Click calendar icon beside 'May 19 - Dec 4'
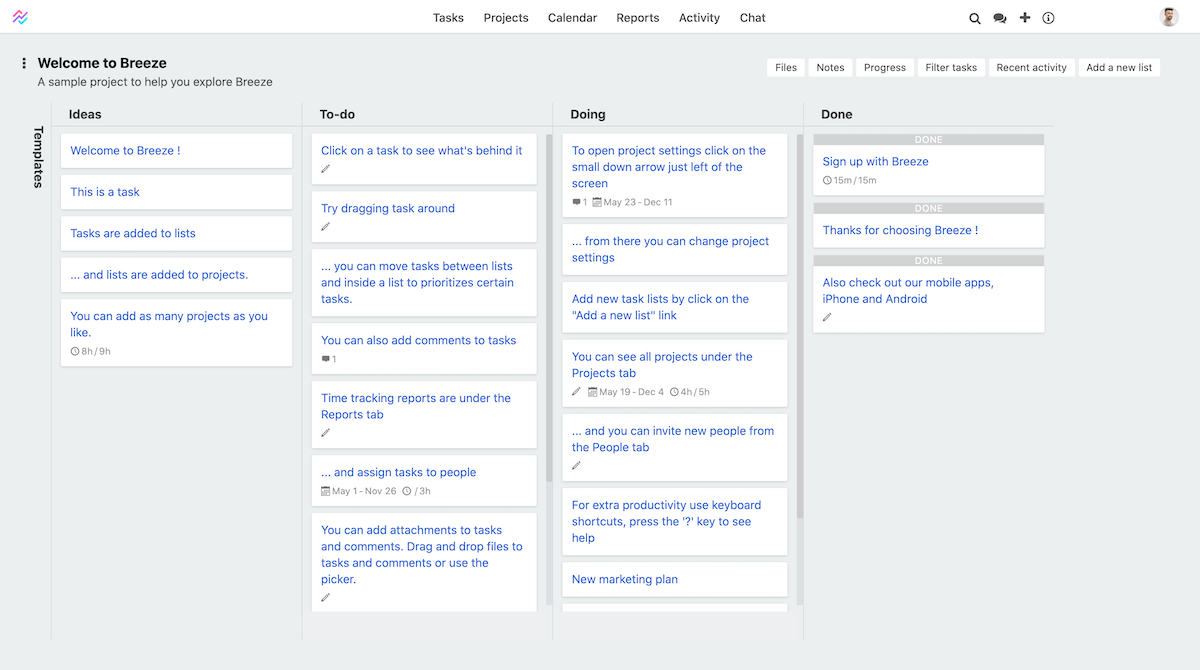Viewport: 1200px width, 670px height. pyautogui.click(x=592, y=392)
